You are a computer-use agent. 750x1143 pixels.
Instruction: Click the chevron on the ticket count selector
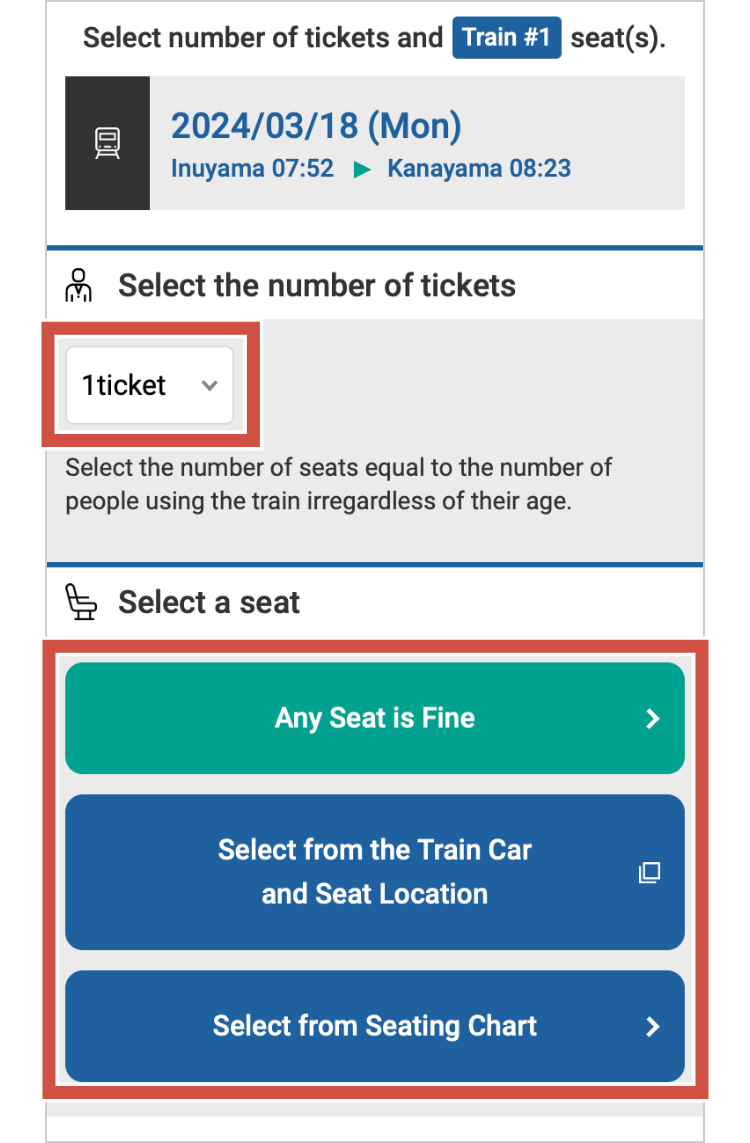click(209, 386)
